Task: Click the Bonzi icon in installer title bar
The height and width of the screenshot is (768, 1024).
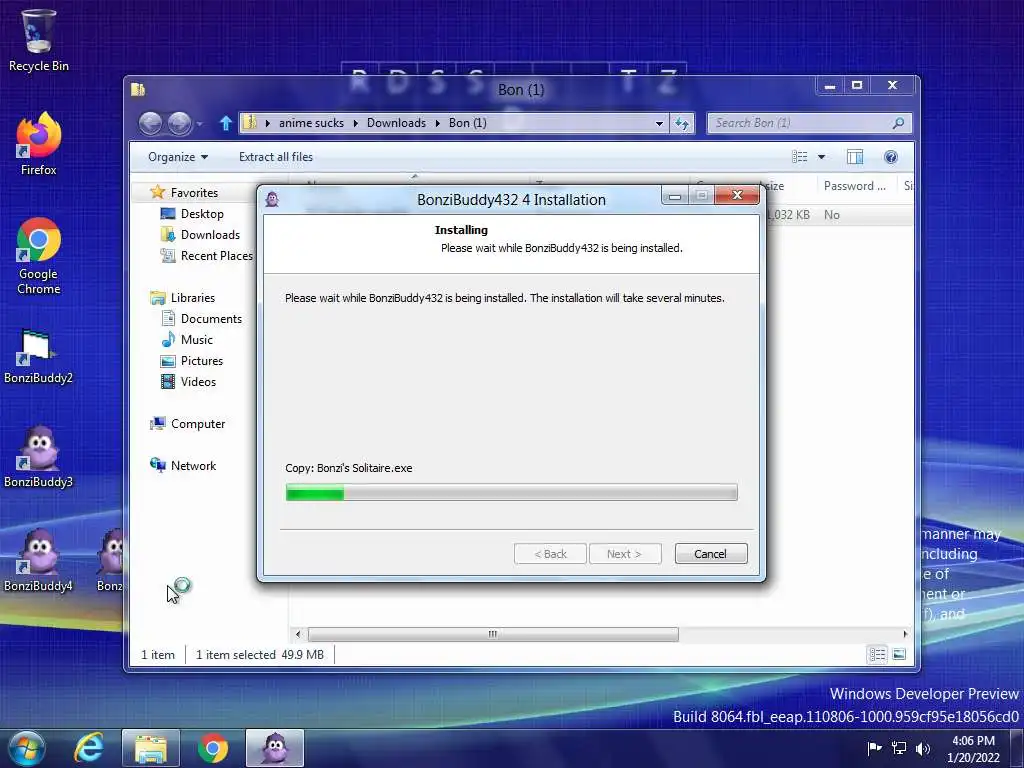Action: click(x=272, y=199)
